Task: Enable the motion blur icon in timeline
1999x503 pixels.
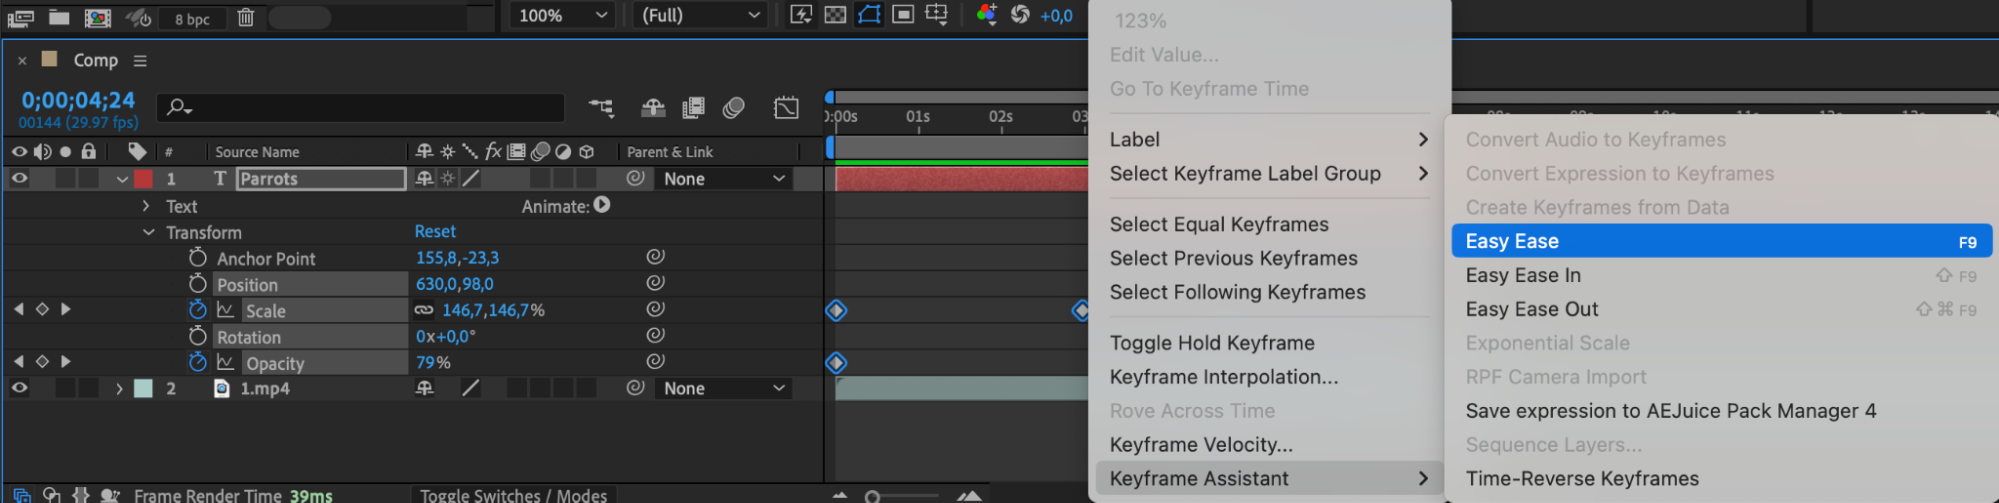Action: 733,107
